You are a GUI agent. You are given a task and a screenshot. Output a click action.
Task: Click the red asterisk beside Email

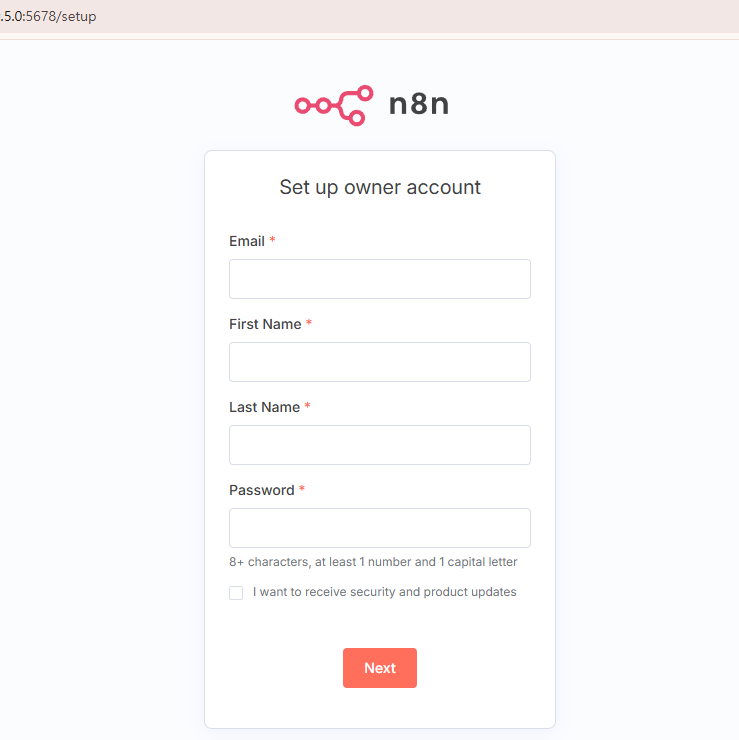[x=272, y=240]
